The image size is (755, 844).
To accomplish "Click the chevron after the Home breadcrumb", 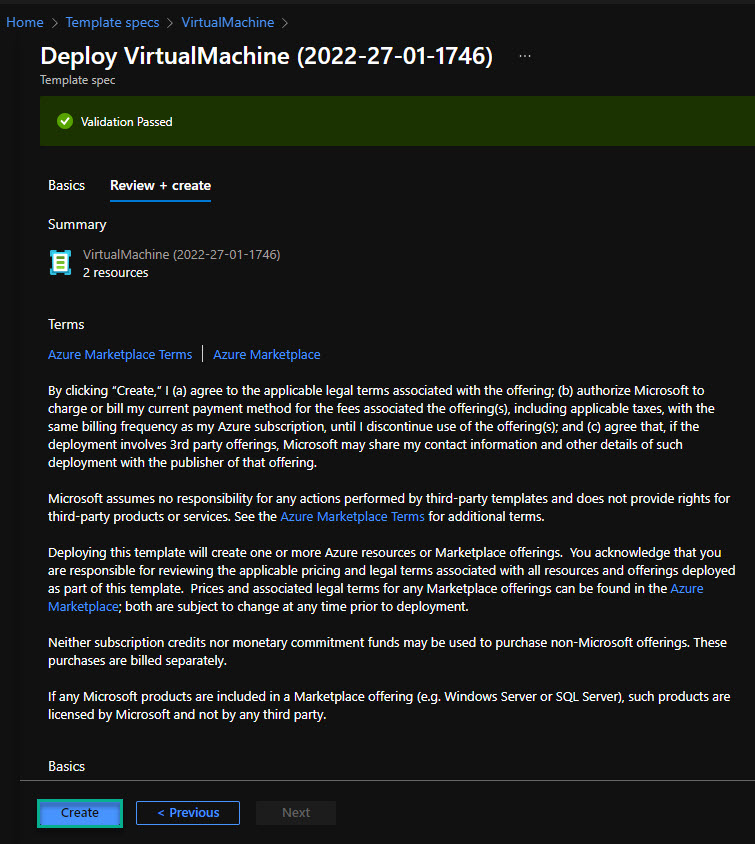I will coord(55,23).
